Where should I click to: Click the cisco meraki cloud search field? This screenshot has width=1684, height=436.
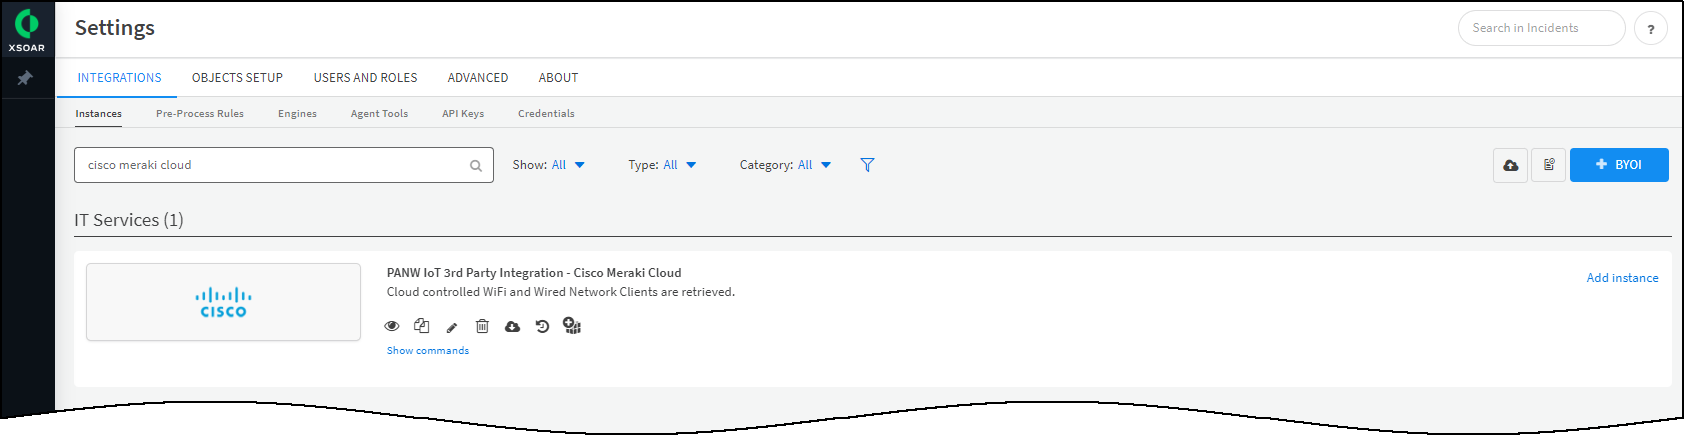pos(270,165)
